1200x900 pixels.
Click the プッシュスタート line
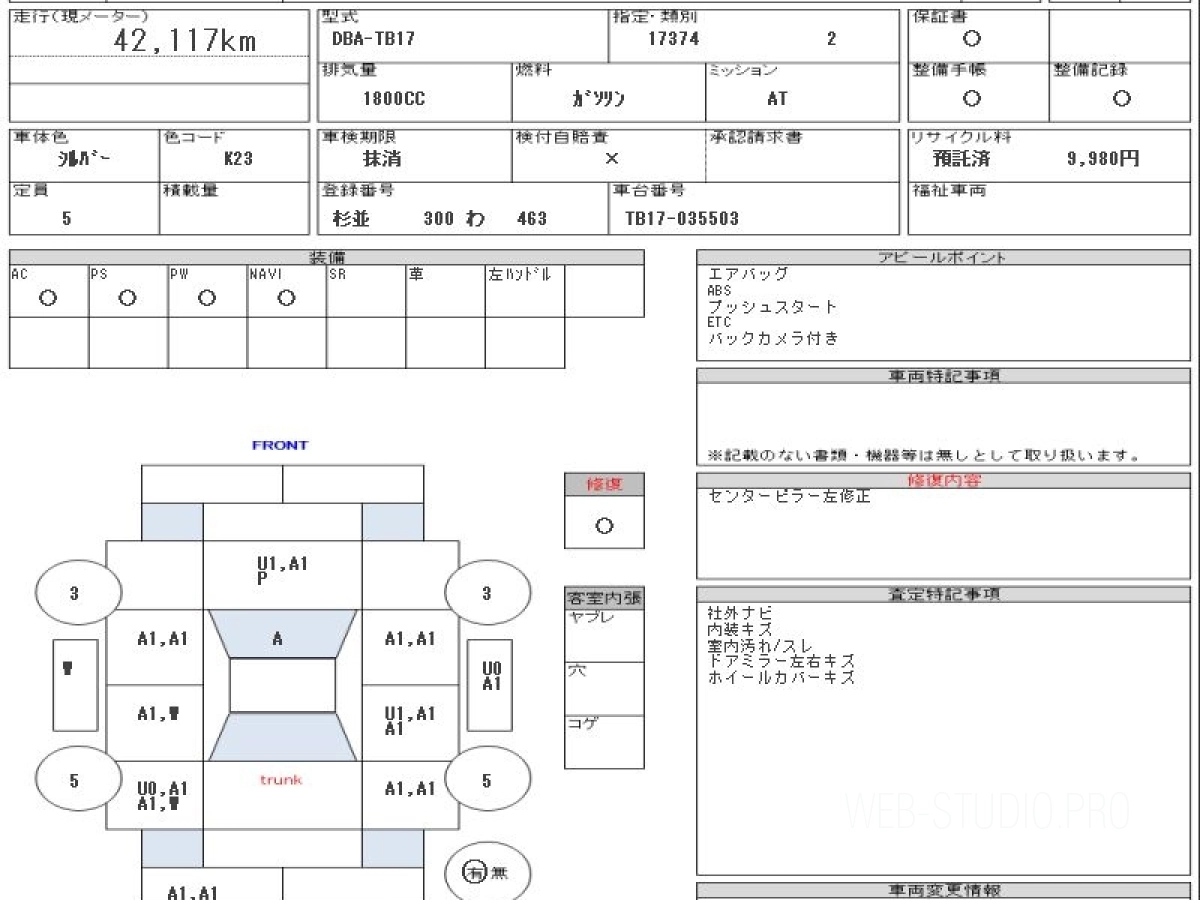coord(773,306)
